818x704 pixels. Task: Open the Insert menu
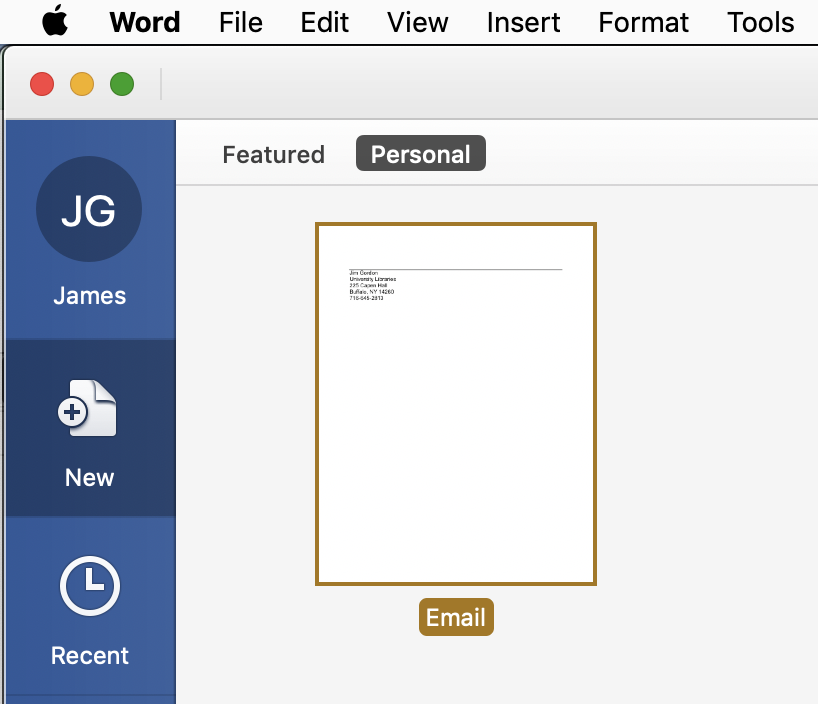click(x=523, y=22)
